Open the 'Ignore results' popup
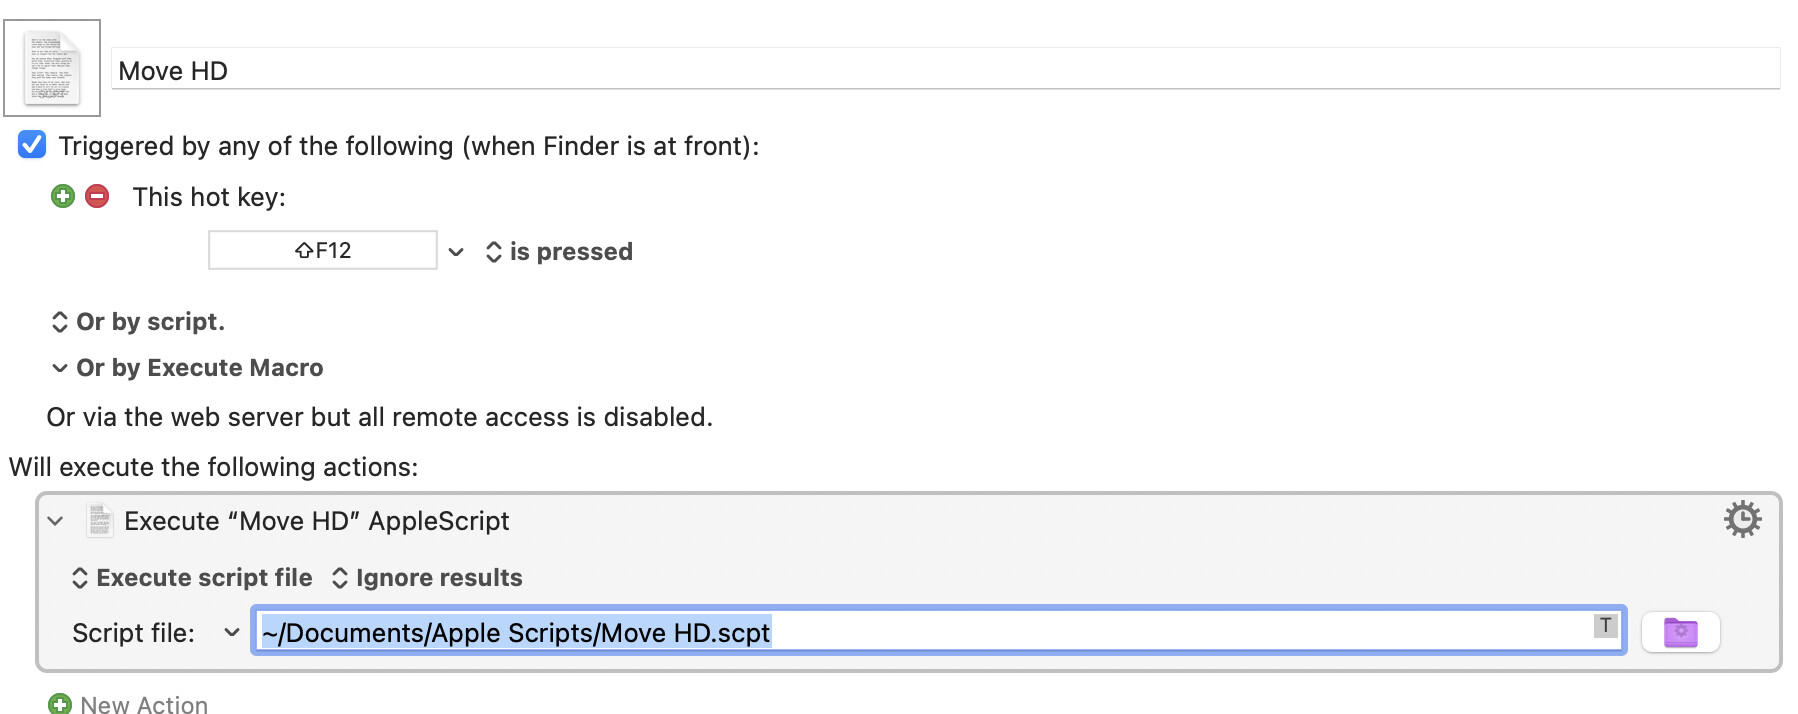The width and height of the screenshot is (1798, 714). click(427, 578)
